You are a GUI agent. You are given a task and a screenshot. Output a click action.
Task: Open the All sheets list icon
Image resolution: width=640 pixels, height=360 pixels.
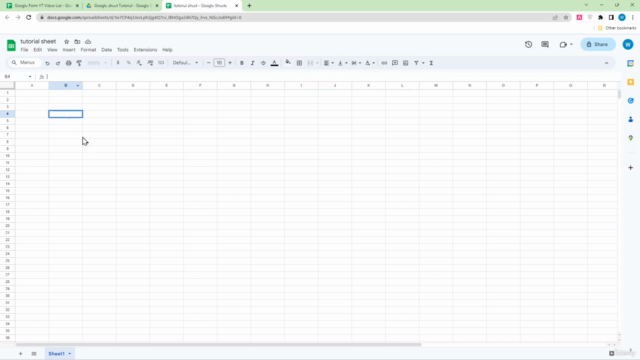[34, 353]
